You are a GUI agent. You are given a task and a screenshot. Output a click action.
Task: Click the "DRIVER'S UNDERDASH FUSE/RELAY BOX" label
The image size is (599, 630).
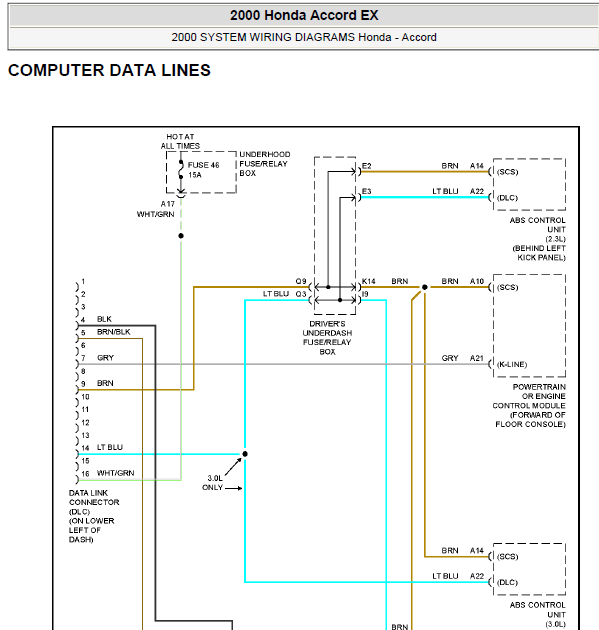pyautogui.click(x=327, y=338)
